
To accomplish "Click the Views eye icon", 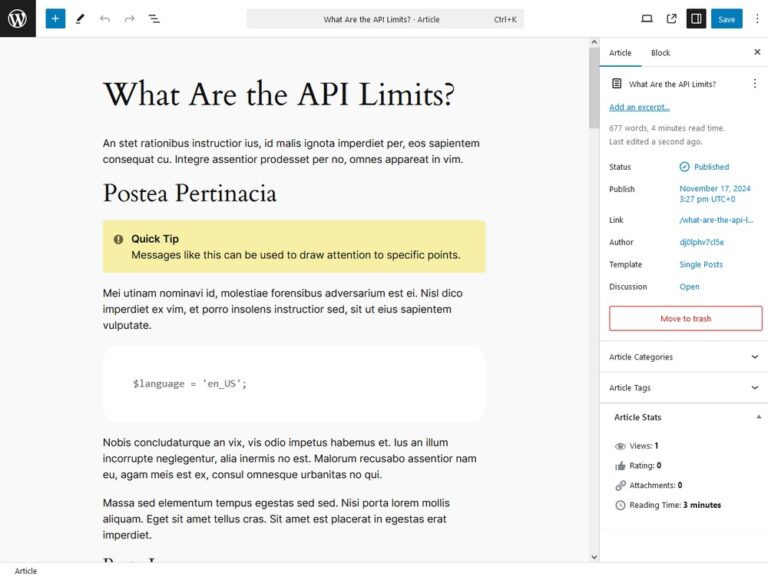I will tap(620, 446).
